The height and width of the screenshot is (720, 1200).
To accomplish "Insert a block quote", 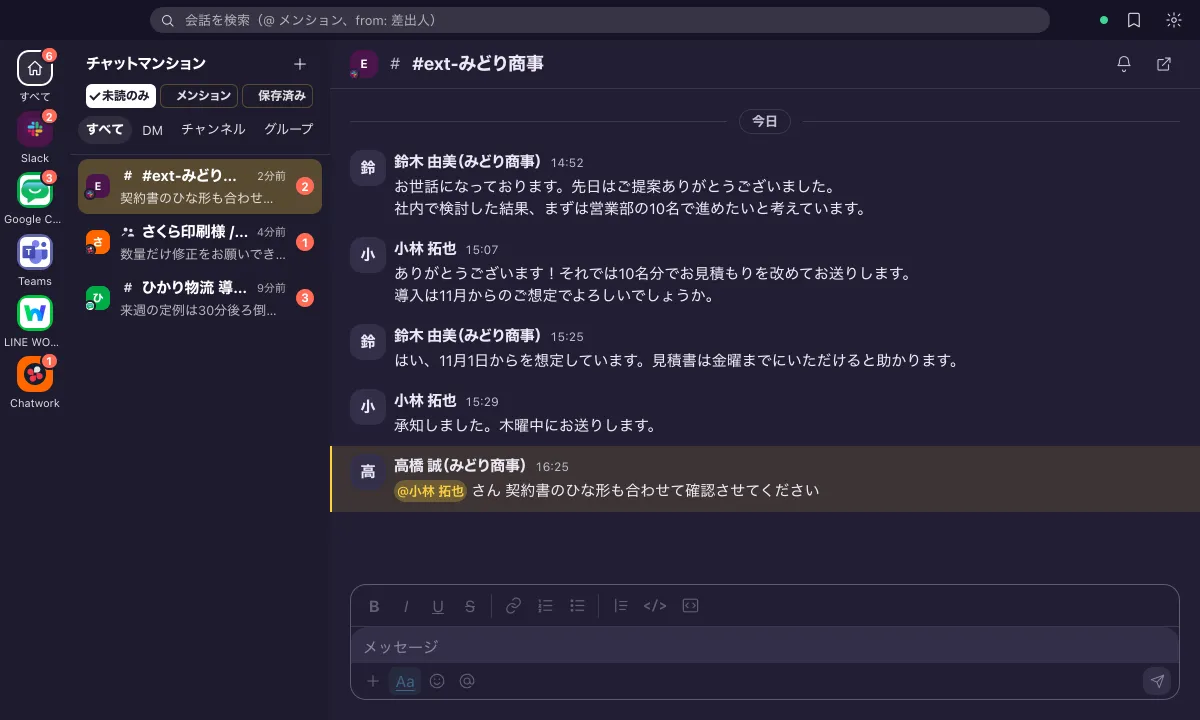I will coord(621,606).
